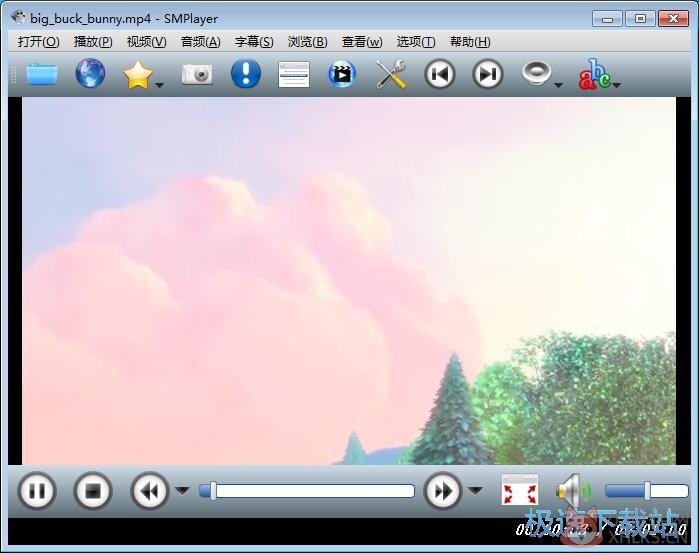
Task: Show file information via the exclamation icon
Action: pyautogui.click(x=246, y=73)
